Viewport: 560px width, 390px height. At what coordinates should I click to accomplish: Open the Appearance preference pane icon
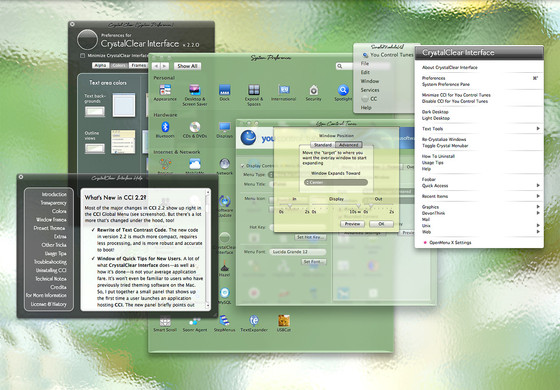coord(165,90)
